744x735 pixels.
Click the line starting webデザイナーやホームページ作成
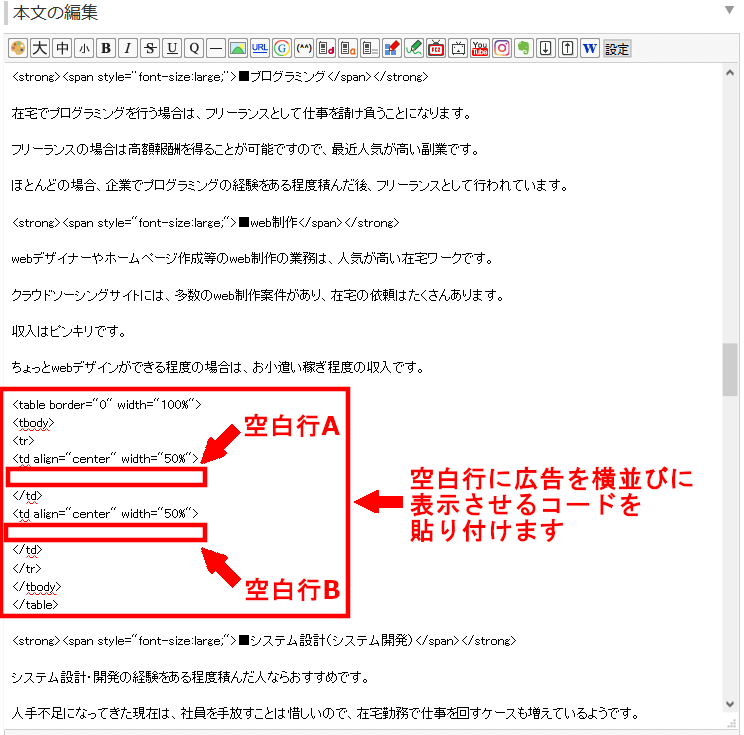tap(253, 259)
